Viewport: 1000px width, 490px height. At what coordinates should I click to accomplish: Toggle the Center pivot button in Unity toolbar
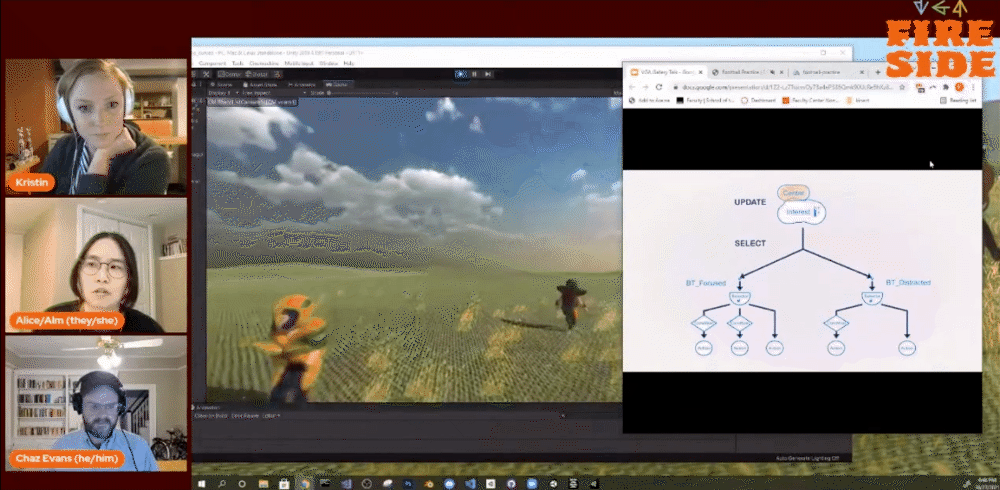228,74
